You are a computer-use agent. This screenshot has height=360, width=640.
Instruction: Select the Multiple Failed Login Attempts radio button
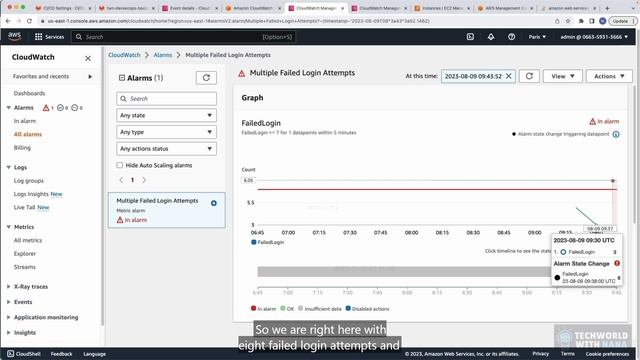(x=214, y=203)
